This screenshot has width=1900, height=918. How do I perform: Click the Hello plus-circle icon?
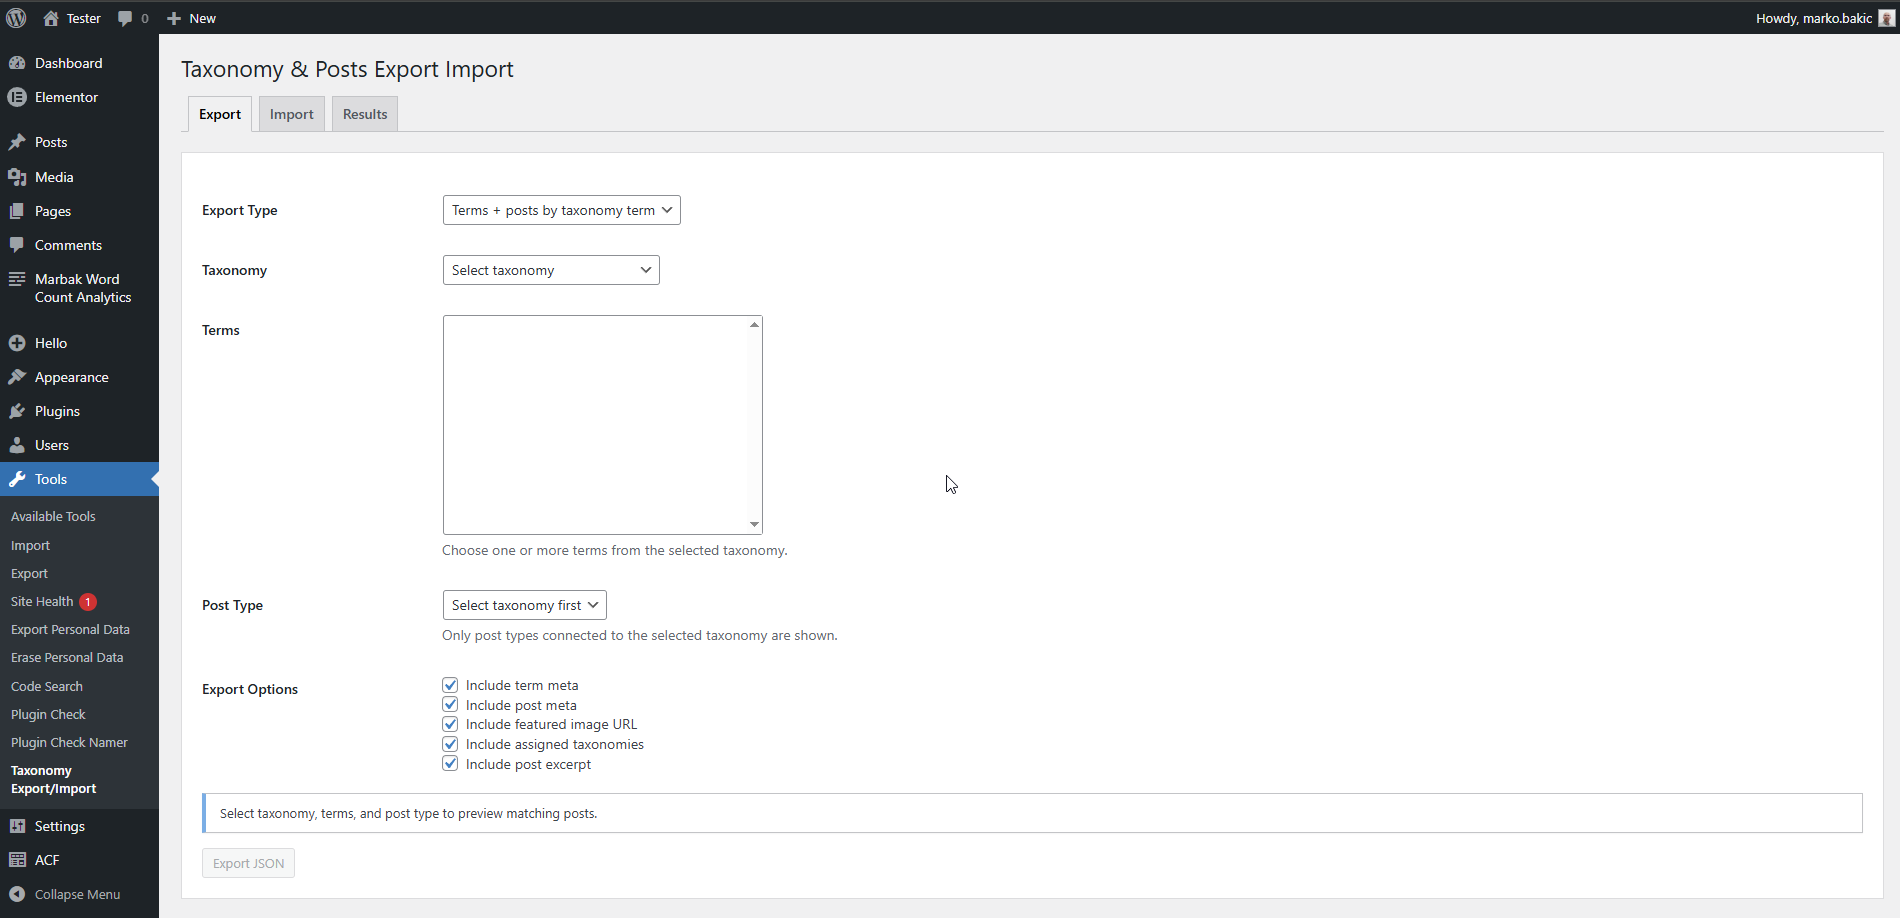pos(17,343)
